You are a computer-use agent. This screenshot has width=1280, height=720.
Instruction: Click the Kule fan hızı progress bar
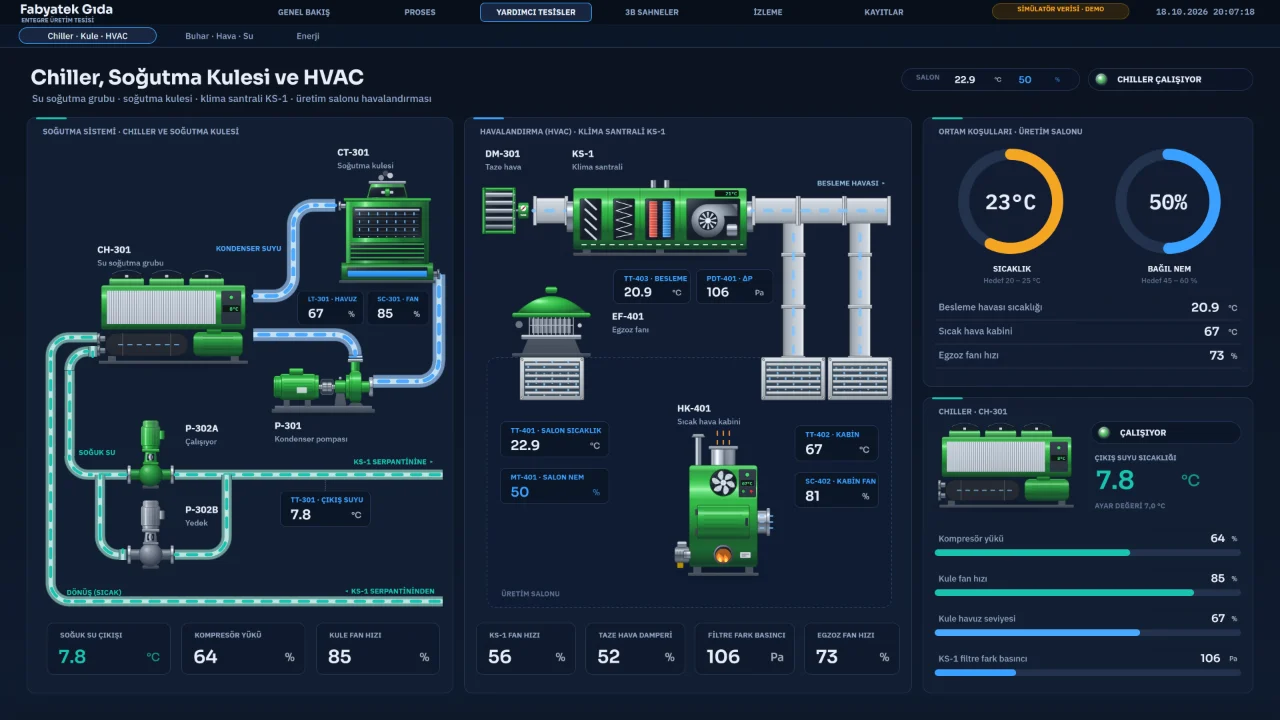click(x=1089, y=592)
